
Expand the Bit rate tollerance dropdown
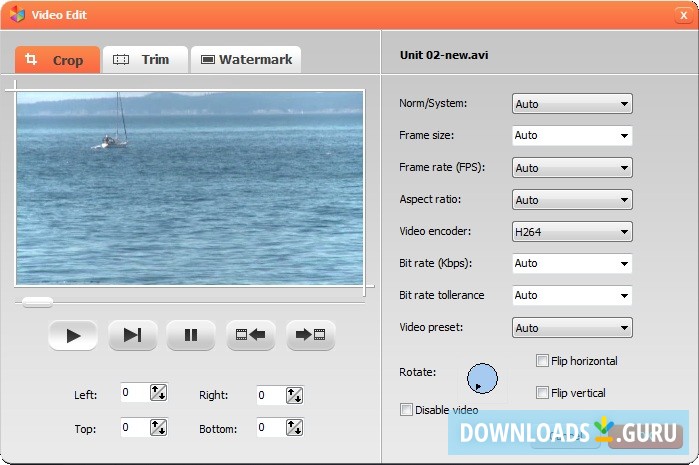[572, 296]
